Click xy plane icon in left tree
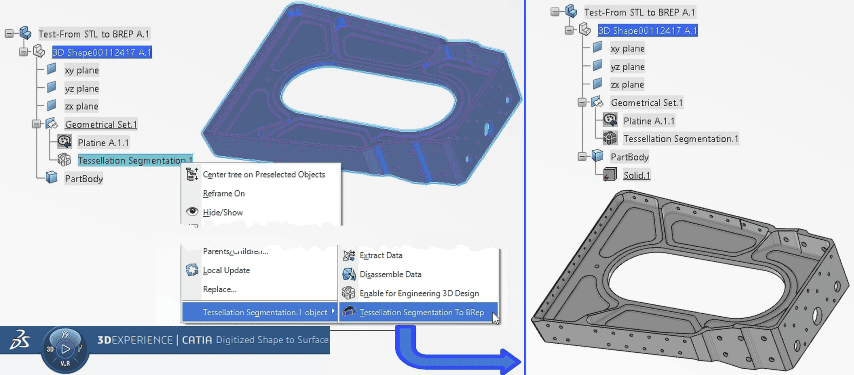 pyautogui.click(x=51, y=70)
